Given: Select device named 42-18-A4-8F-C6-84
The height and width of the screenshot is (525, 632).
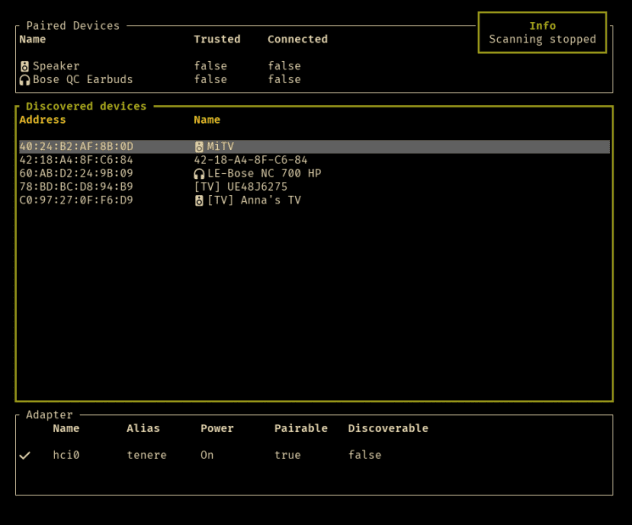Looking at the screenshot, I should point(250,160).
